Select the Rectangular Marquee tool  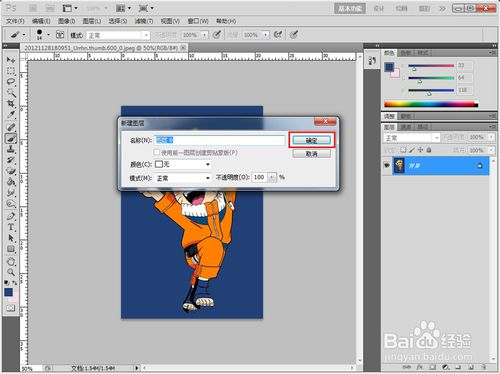click(11, 71)
